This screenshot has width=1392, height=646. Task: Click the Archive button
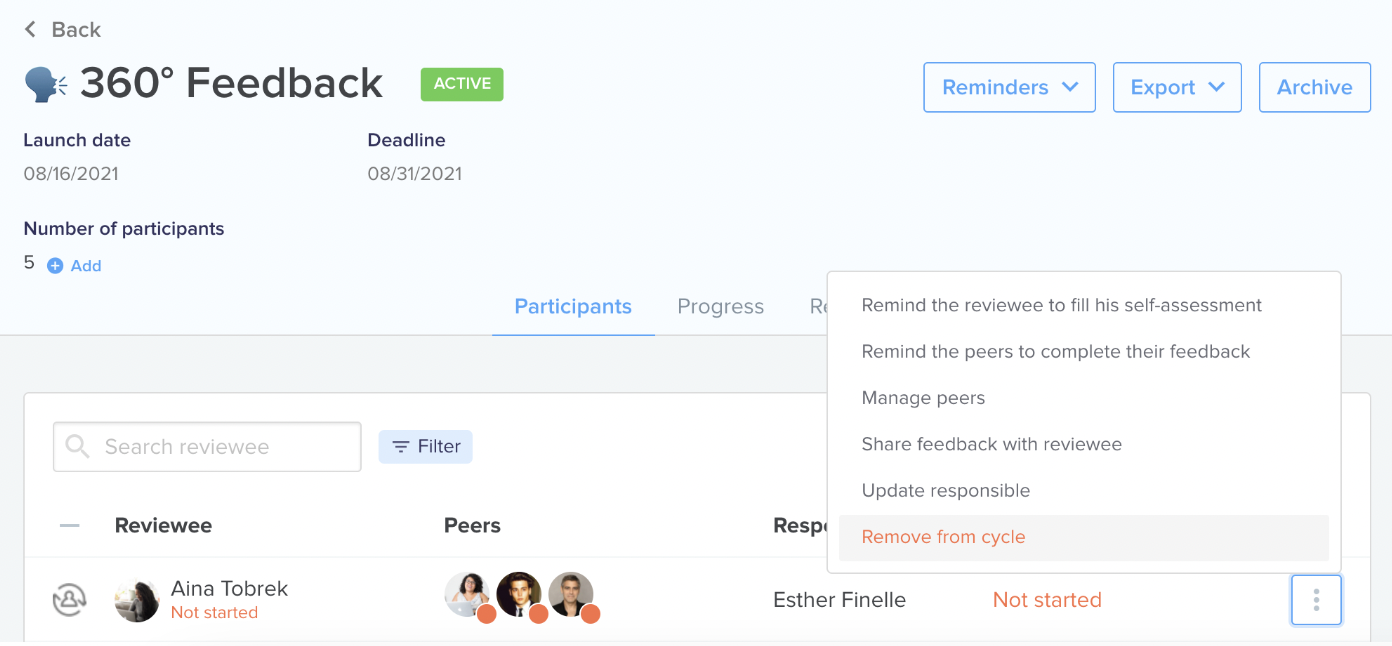(x=1315, y=87)
